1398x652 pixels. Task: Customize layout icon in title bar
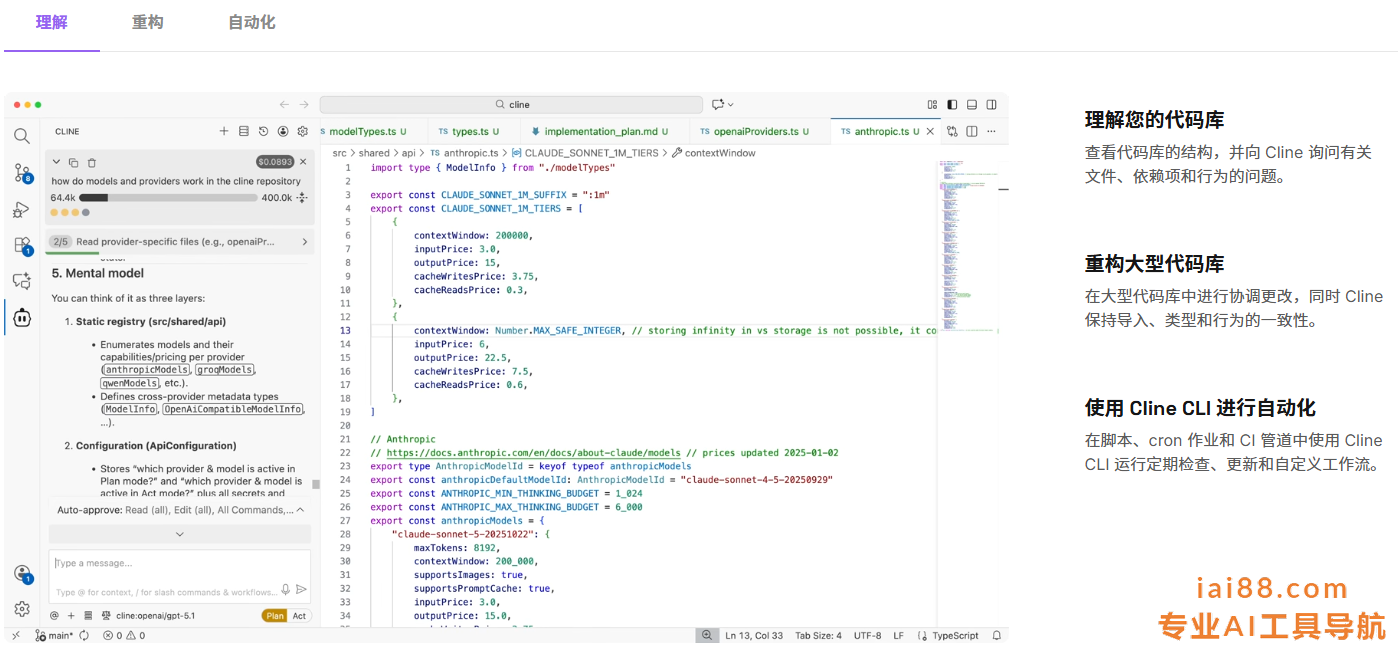[x=932, y=104]
